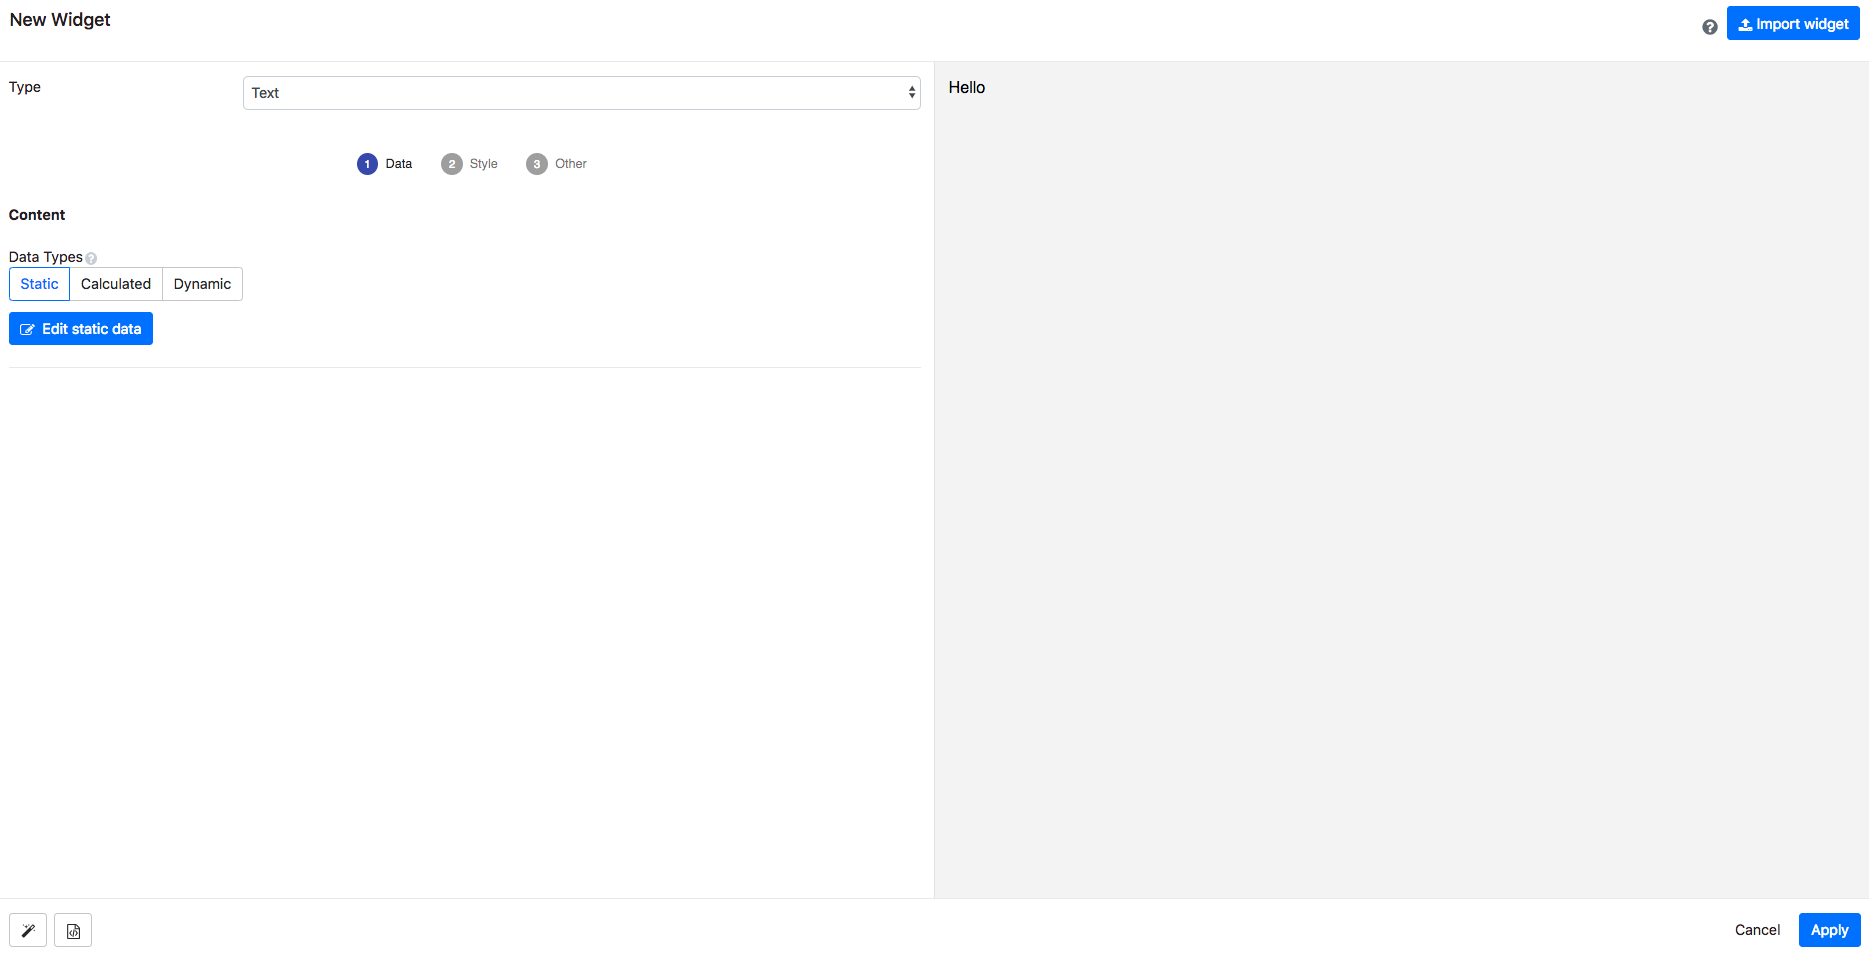Screen dimensions: 1869x956
Task: Select the Static data type
Action: coord(40,284)
